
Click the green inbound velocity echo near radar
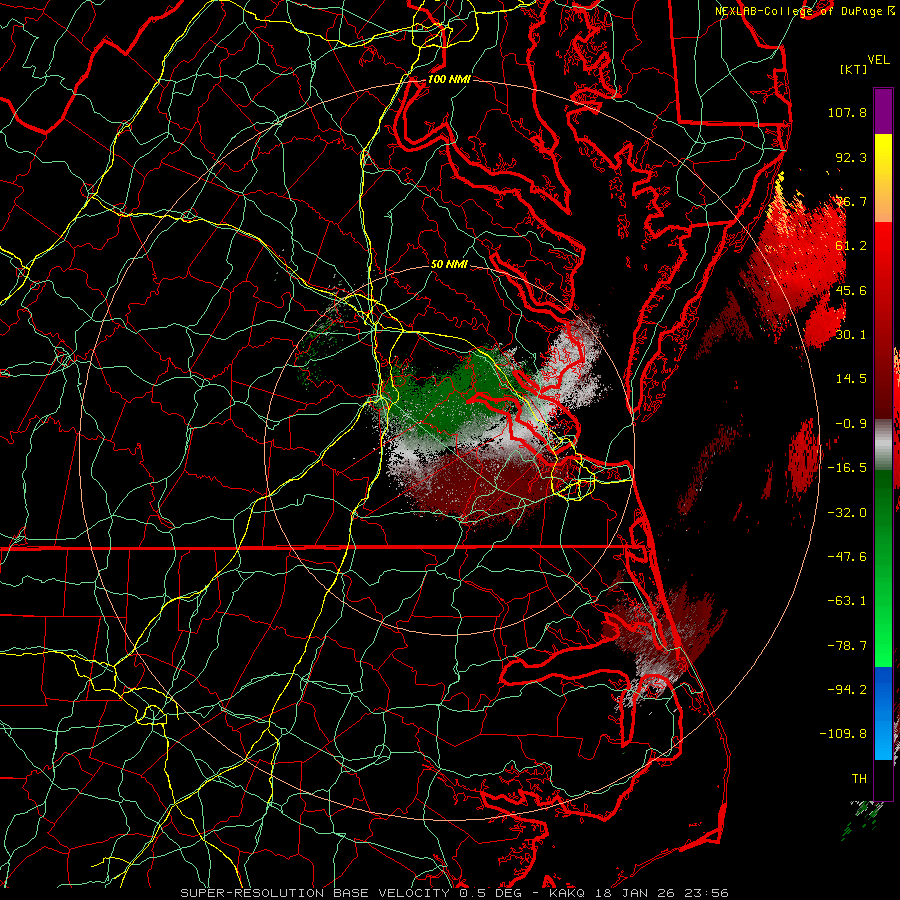[453, 402]
